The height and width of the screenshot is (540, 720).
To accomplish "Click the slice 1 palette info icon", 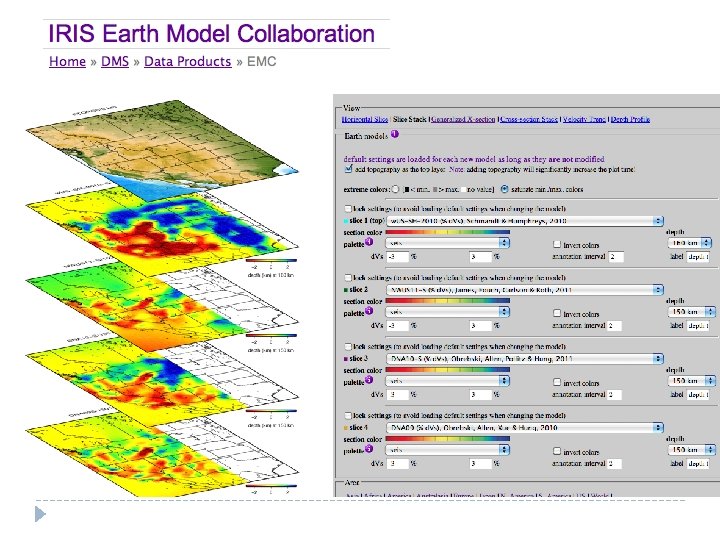I will 369,242.
